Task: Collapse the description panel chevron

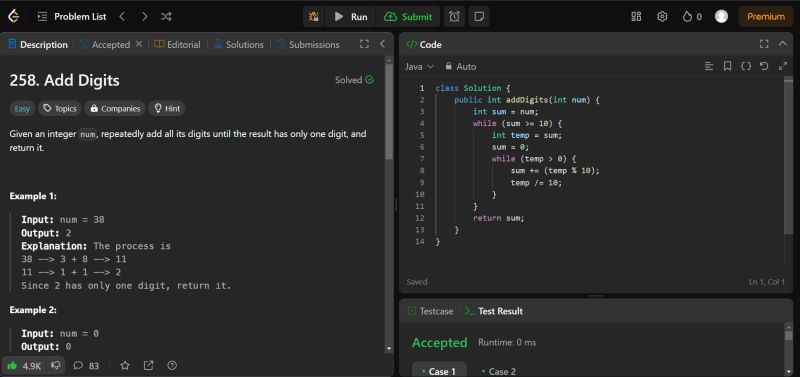Action: (383, 44)
